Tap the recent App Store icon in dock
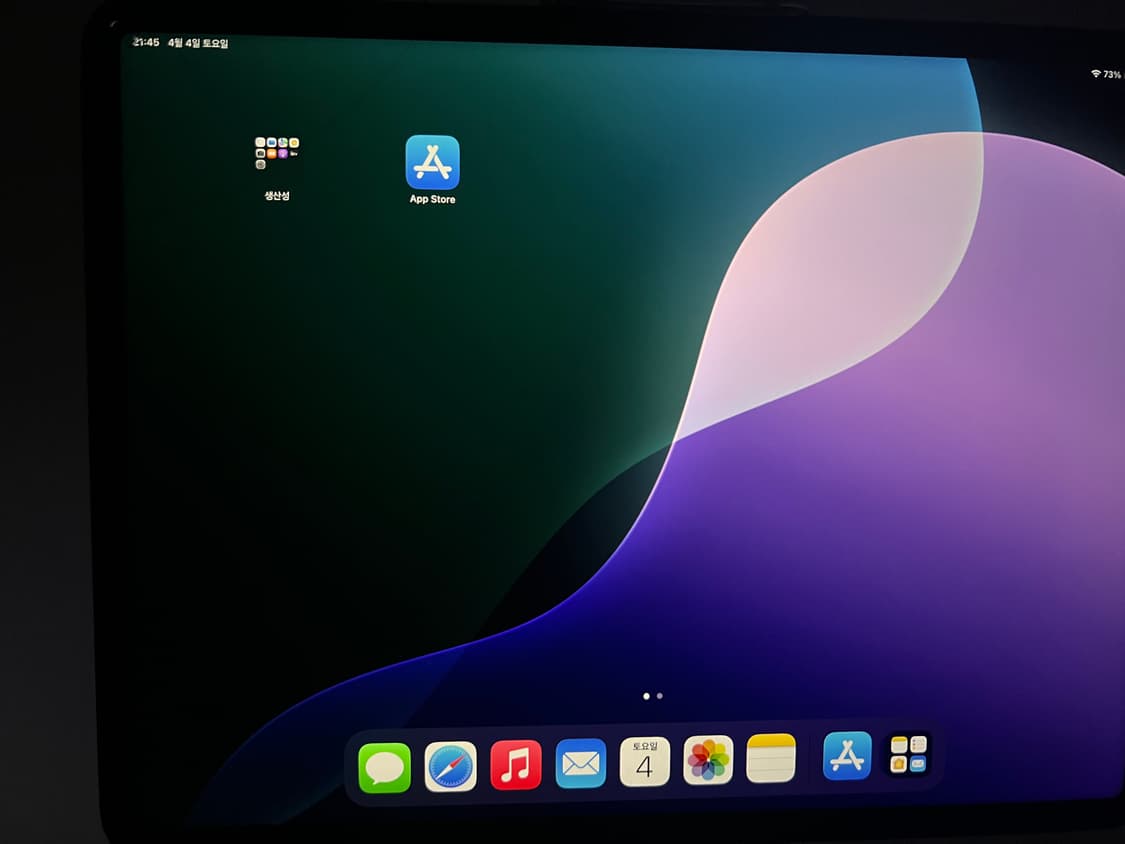 pos(847,756)
